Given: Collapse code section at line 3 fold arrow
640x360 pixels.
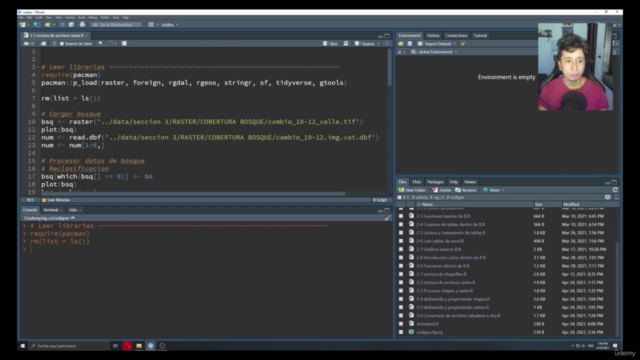Looking at the screenshot, I should pyautogui.click(x=38, y=67).
